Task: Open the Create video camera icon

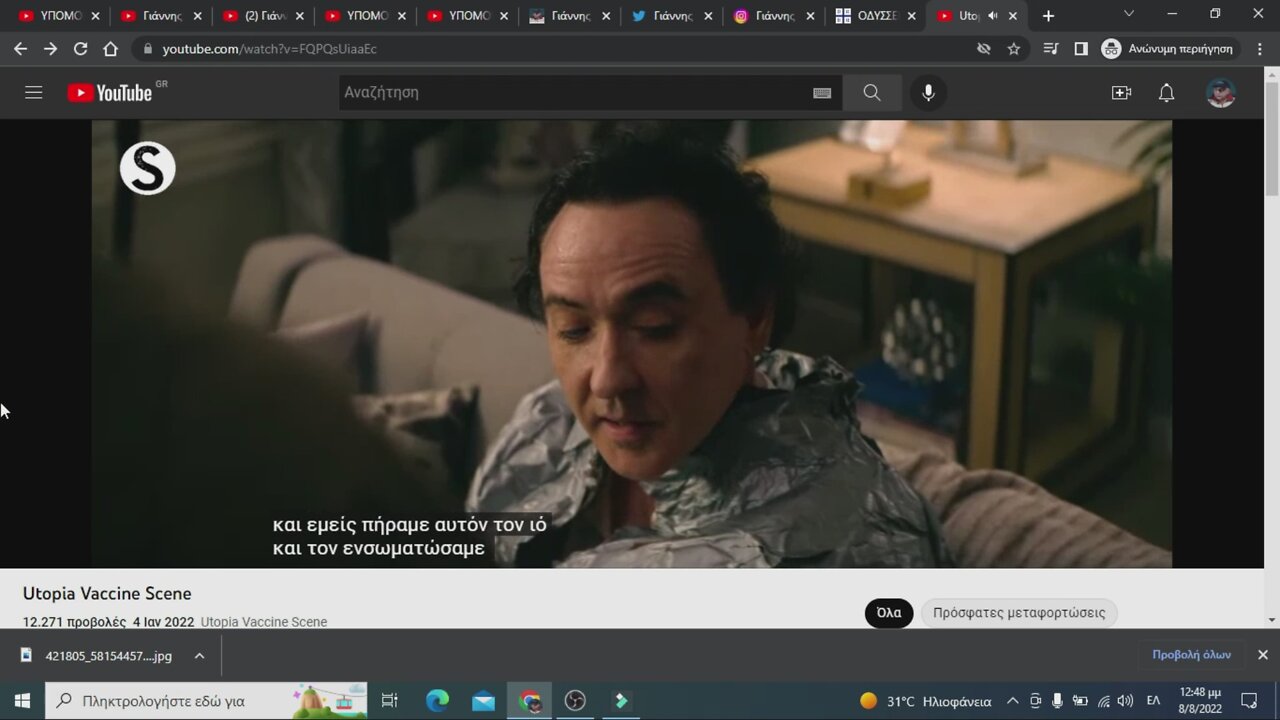Action: coord(1122,93)
